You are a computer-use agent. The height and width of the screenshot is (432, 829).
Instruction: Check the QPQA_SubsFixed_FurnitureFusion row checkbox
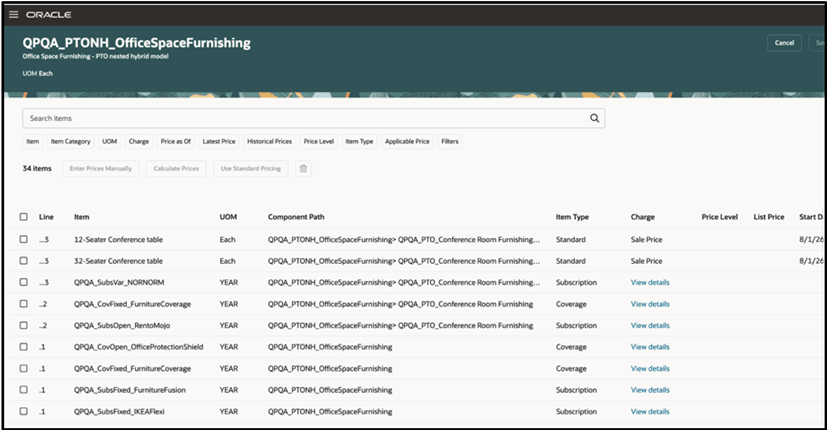pyautogui.click(x=24, y=390)
